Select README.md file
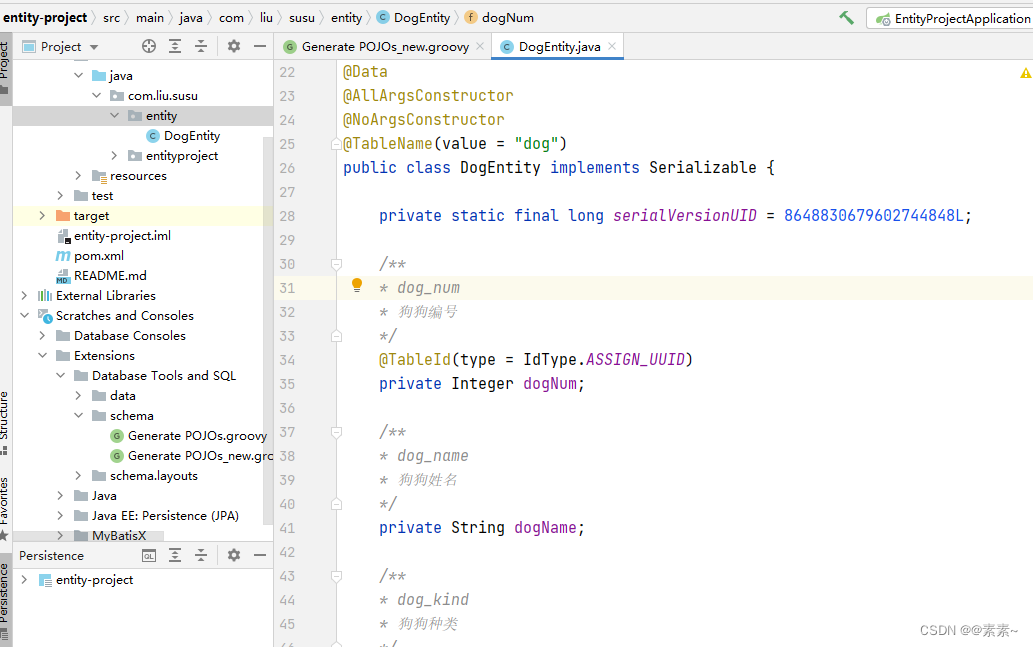 pyautogui.click(x=110, y=275)
